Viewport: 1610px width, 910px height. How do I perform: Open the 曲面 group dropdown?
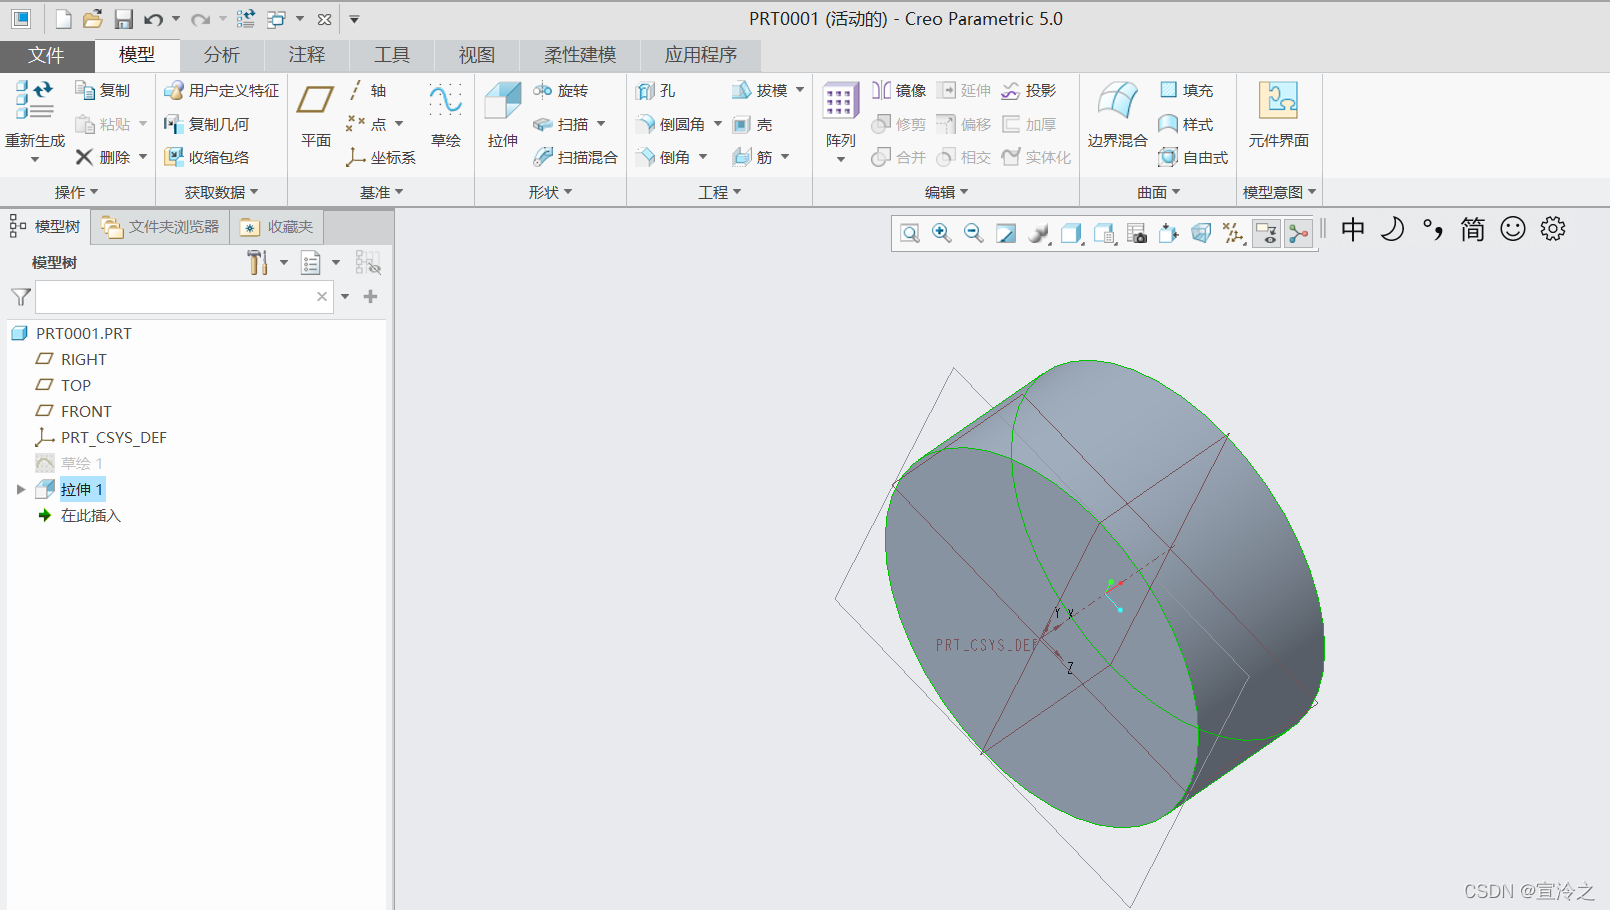point(1159,192)
